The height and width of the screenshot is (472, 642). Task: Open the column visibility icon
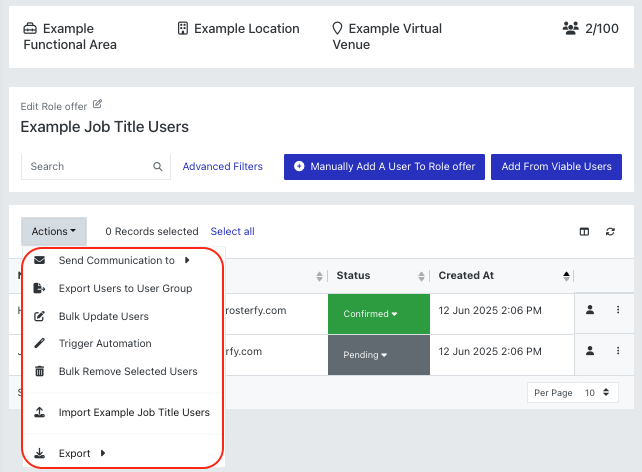tap(584, 232)
